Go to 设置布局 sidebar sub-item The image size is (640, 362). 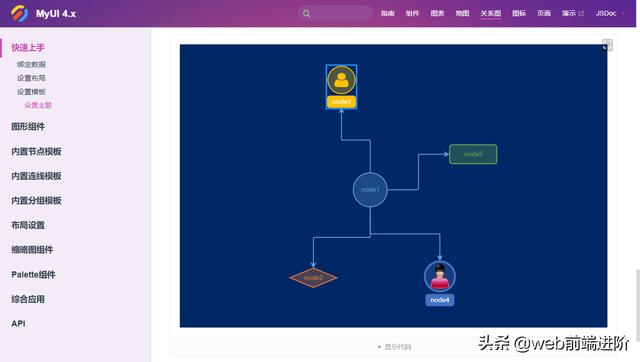click(31, 78)
